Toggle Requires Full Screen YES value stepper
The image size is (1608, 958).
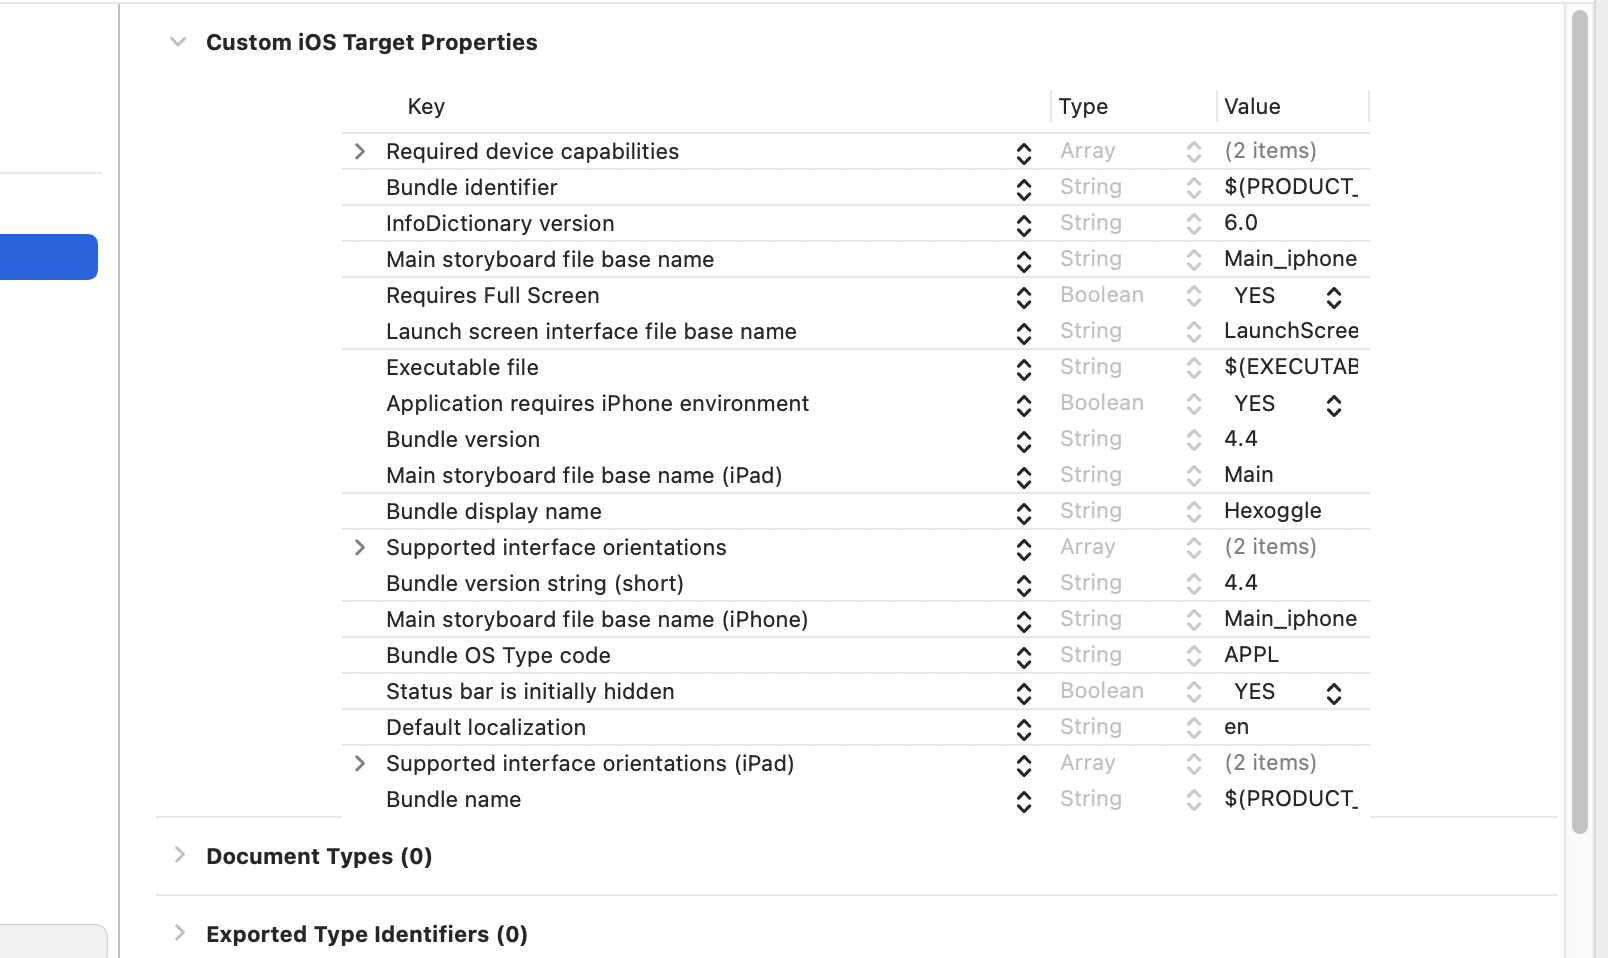1334,296
